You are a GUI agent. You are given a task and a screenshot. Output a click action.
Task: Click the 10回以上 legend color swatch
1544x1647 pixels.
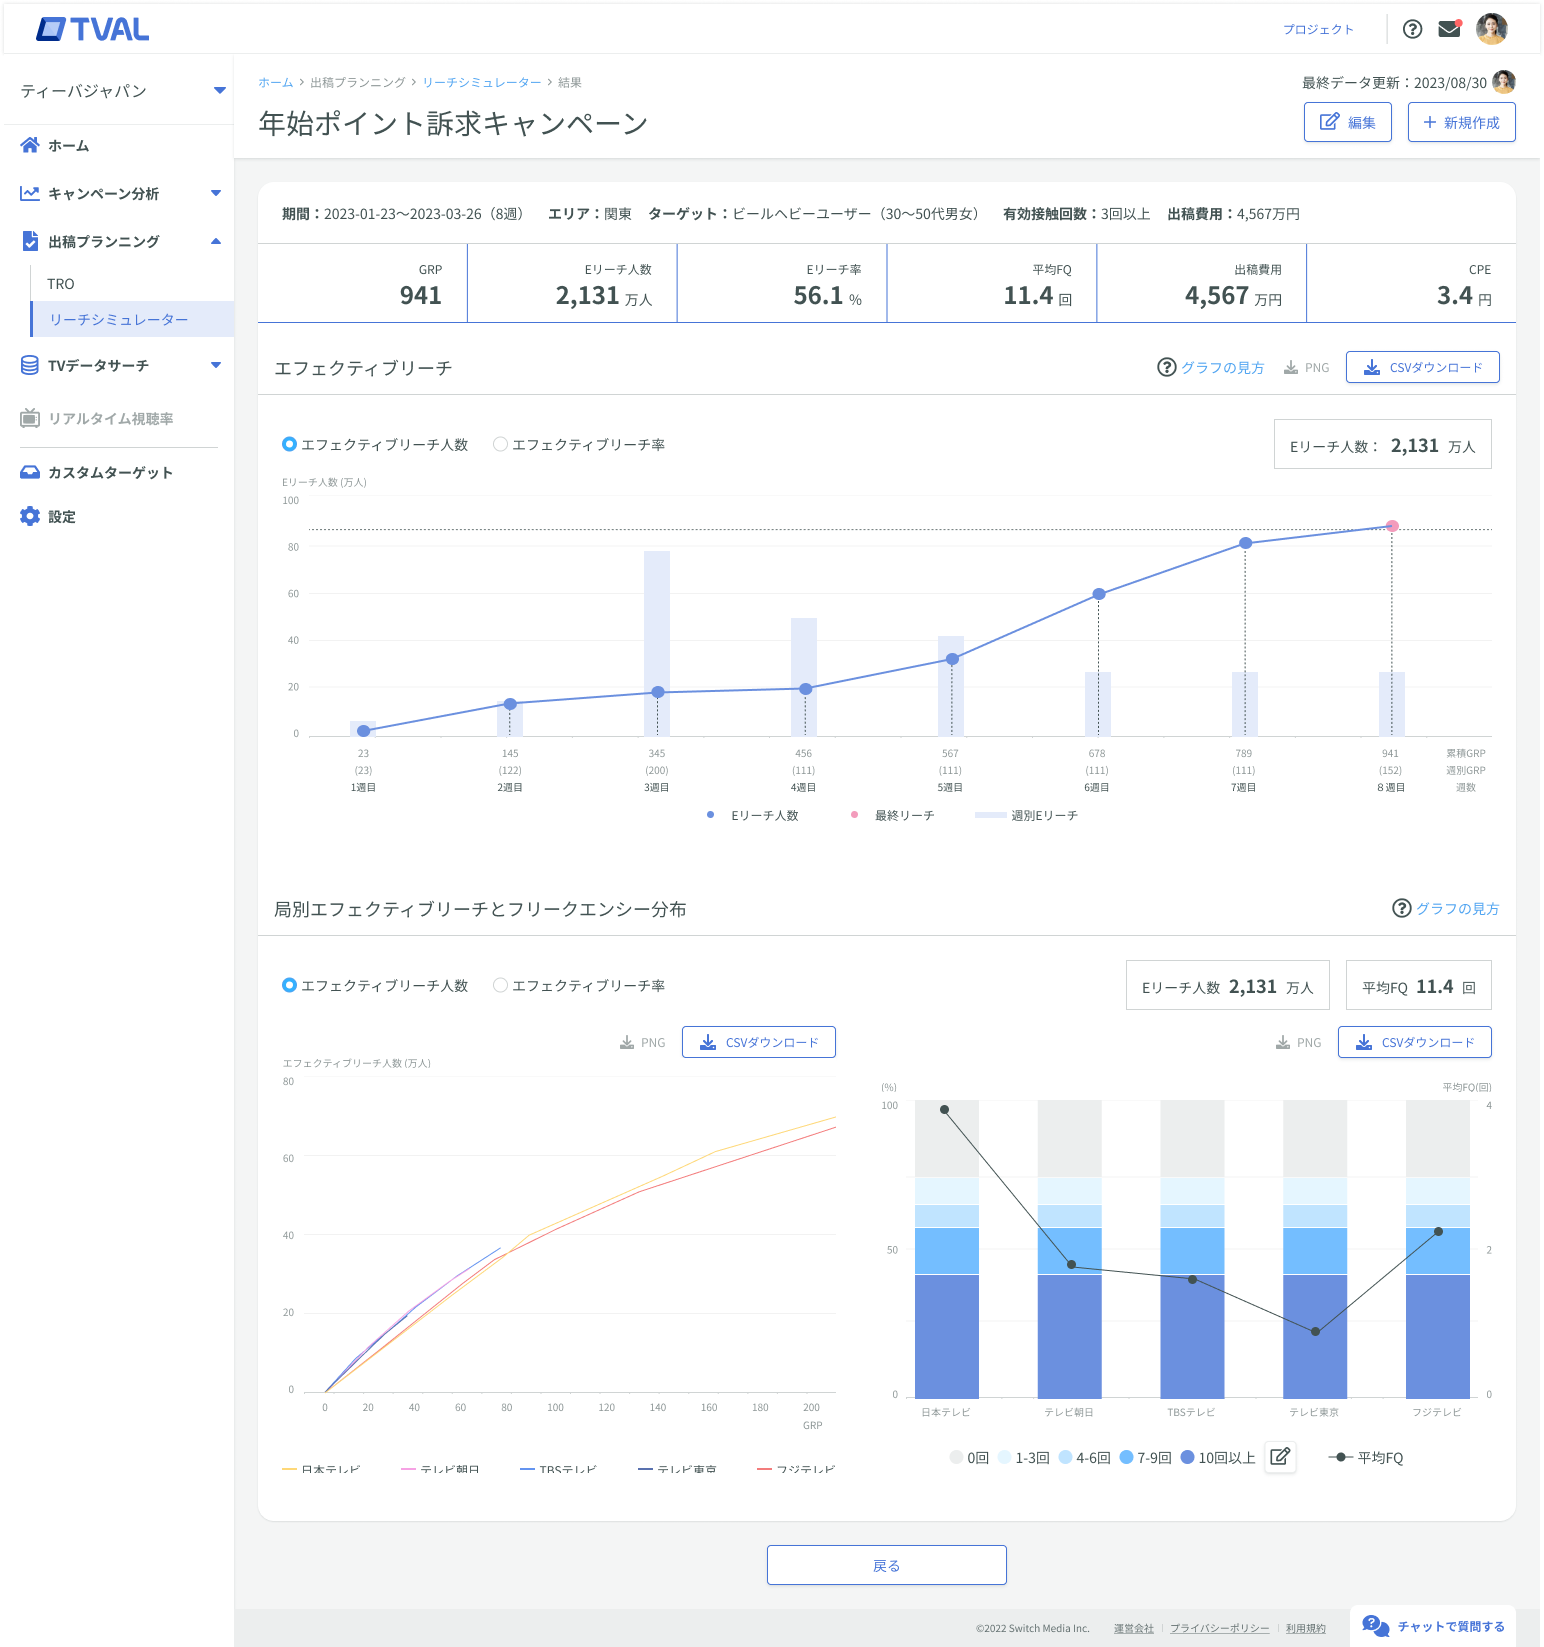[x=1188, y=1457]
